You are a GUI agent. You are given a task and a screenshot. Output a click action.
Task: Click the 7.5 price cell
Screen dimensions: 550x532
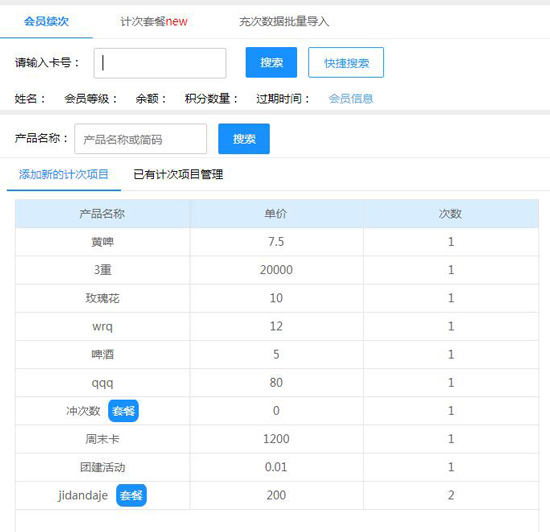[x=276, y=242]
